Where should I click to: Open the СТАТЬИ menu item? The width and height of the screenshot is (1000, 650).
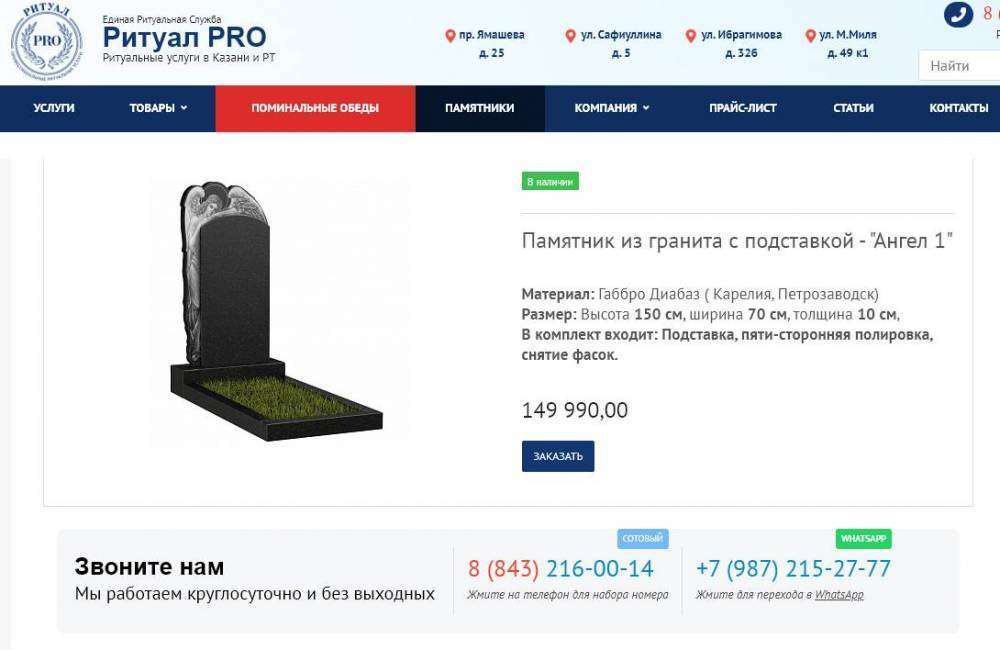(853, 108)
